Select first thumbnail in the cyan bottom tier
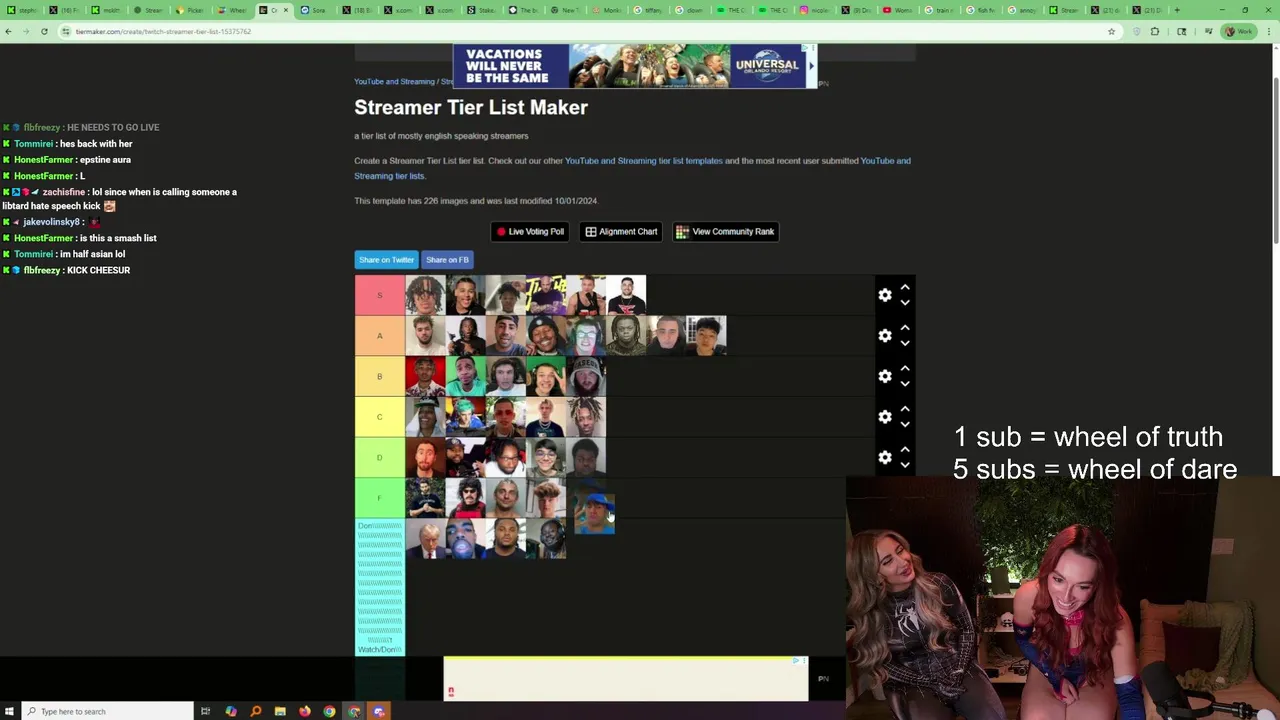 425,538
